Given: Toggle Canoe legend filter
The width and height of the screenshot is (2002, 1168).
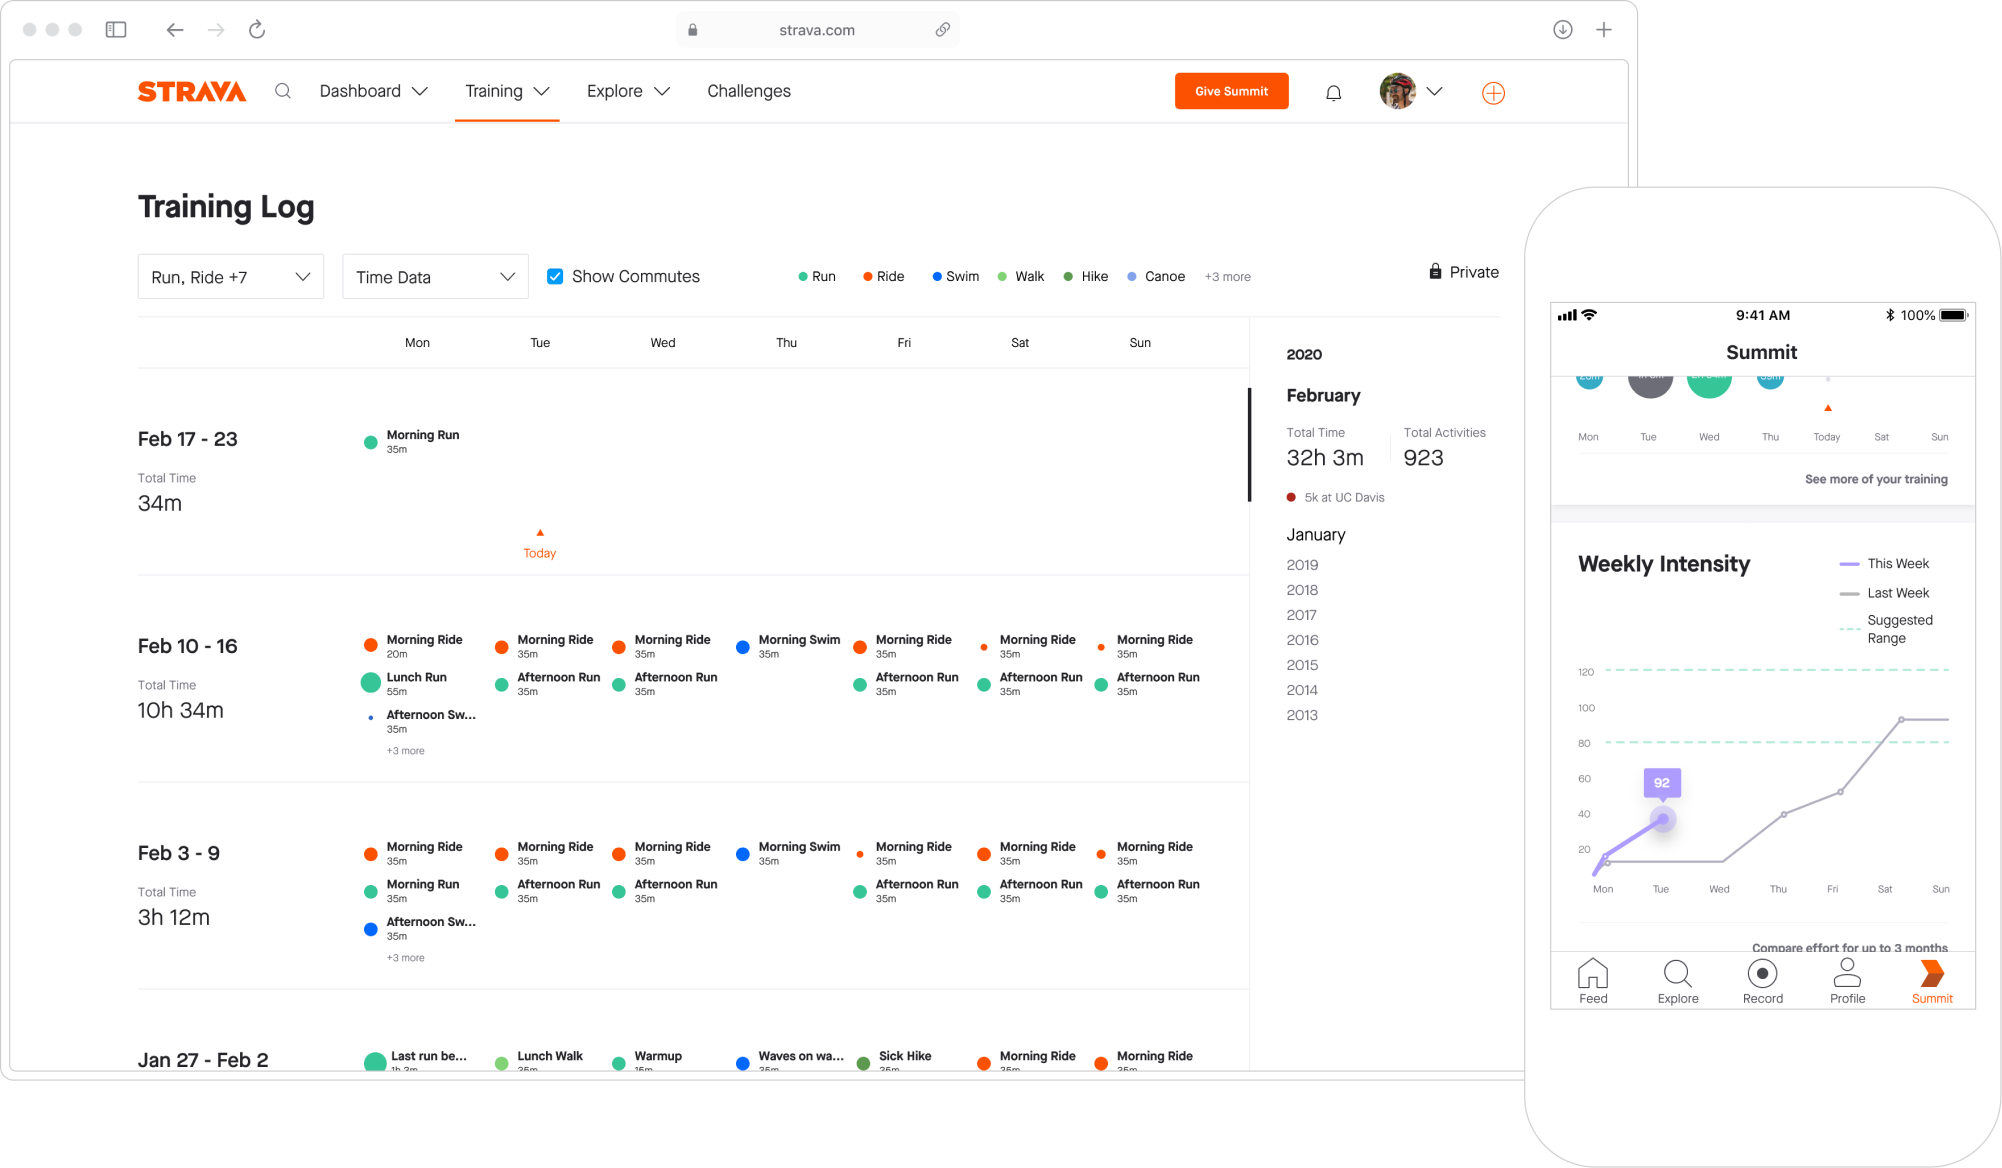Looking at the screenshot, I should (x=1156, y=277).
